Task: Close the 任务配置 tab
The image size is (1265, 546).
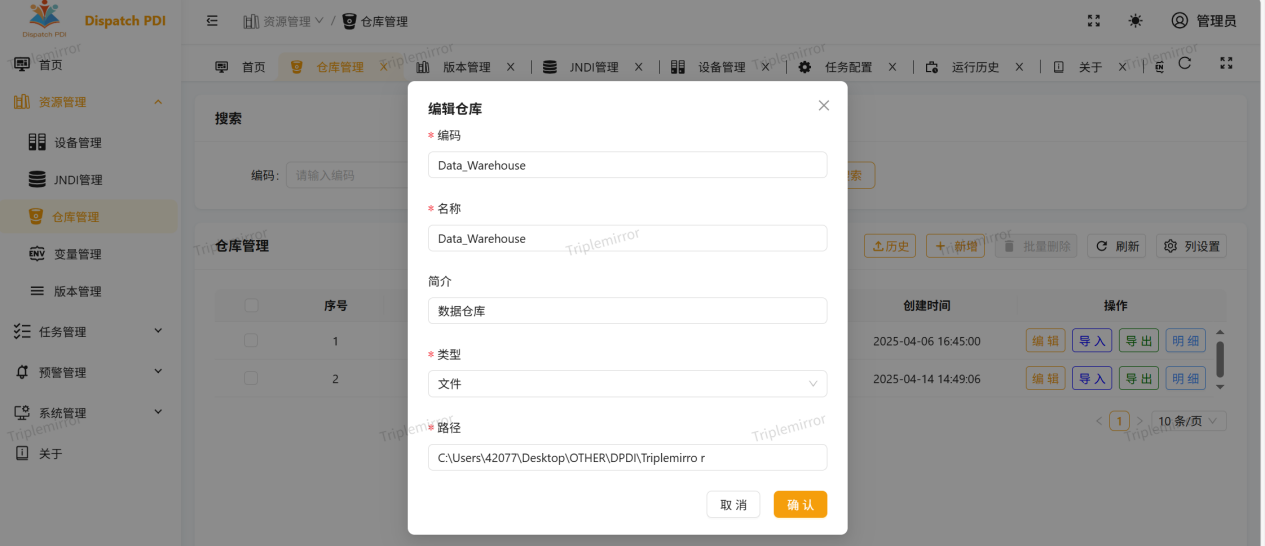Action: (x=892, y=67)
